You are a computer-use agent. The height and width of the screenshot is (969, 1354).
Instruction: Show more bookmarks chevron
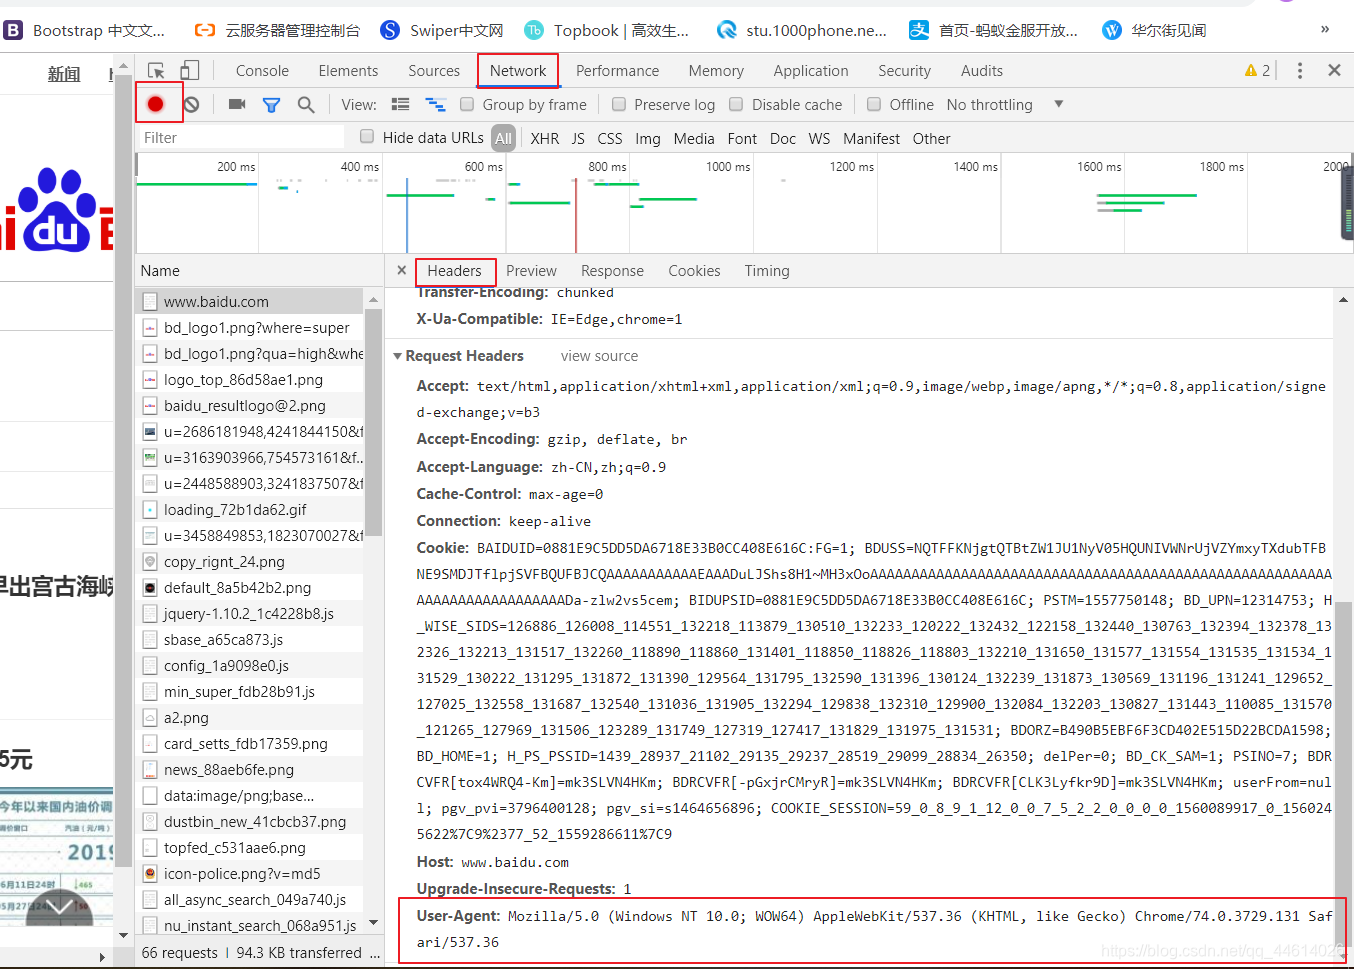(1325, 29)
